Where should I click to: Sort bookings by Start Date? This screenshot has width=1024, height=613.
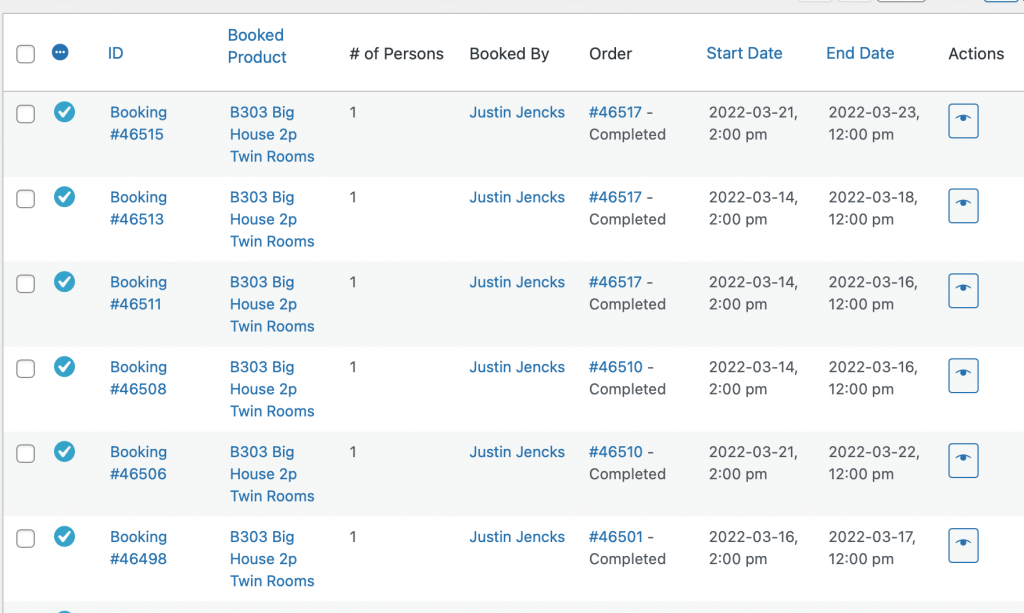pyautogui.click(x=744, y=53)
